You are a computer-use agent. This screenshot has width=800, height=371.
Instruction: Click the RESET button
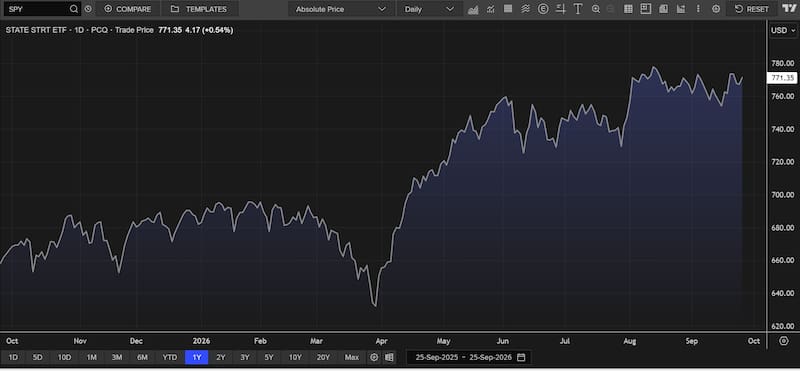pos(752,9)
